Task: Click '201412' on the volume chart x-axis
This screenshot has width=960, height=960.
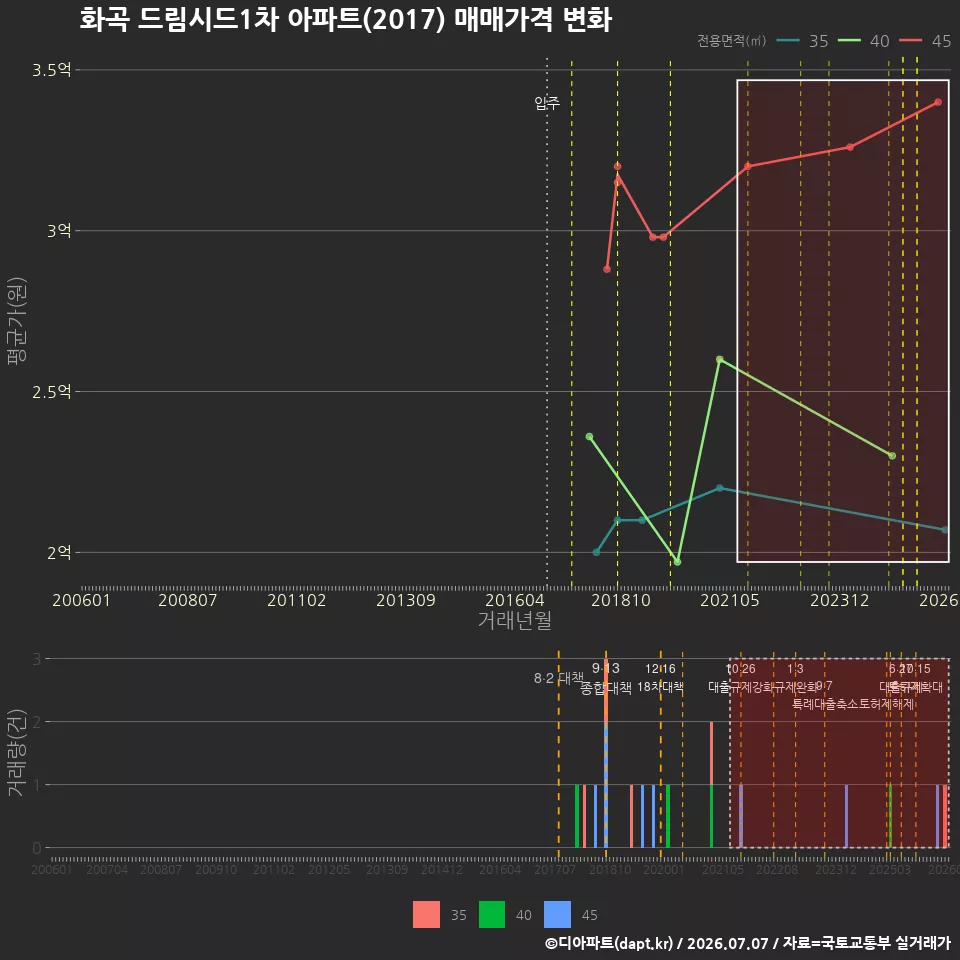Action: [x=442, y=869]
